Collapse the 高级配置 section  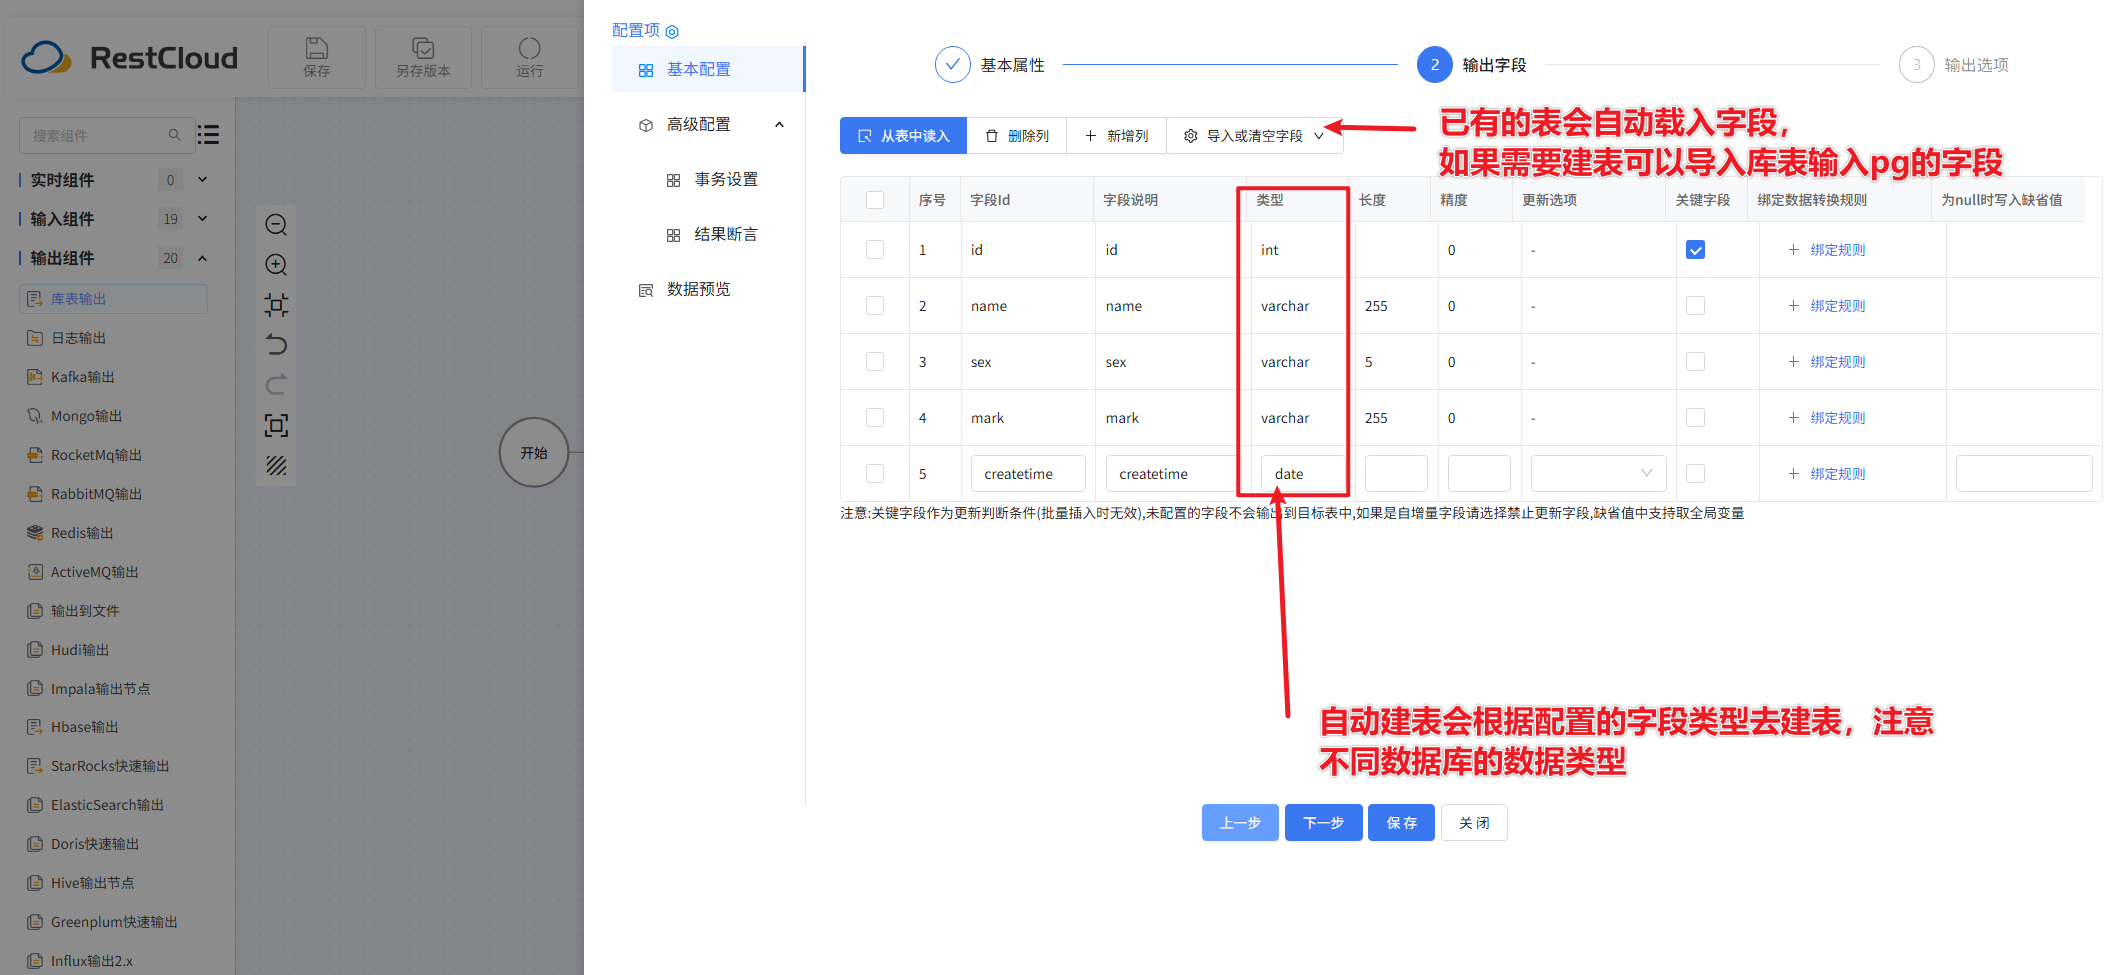[x=779, y=124]
